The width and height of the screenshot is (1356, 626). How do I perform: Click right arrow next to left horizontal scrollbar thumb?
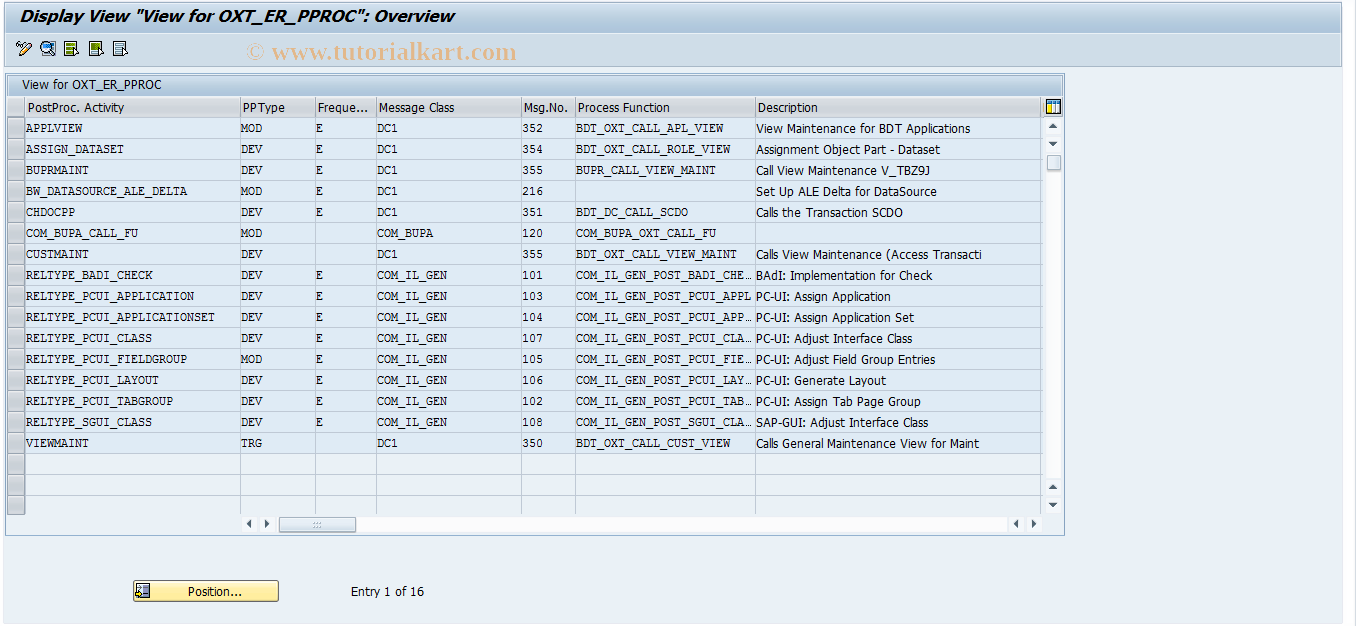tap(266, 524)
